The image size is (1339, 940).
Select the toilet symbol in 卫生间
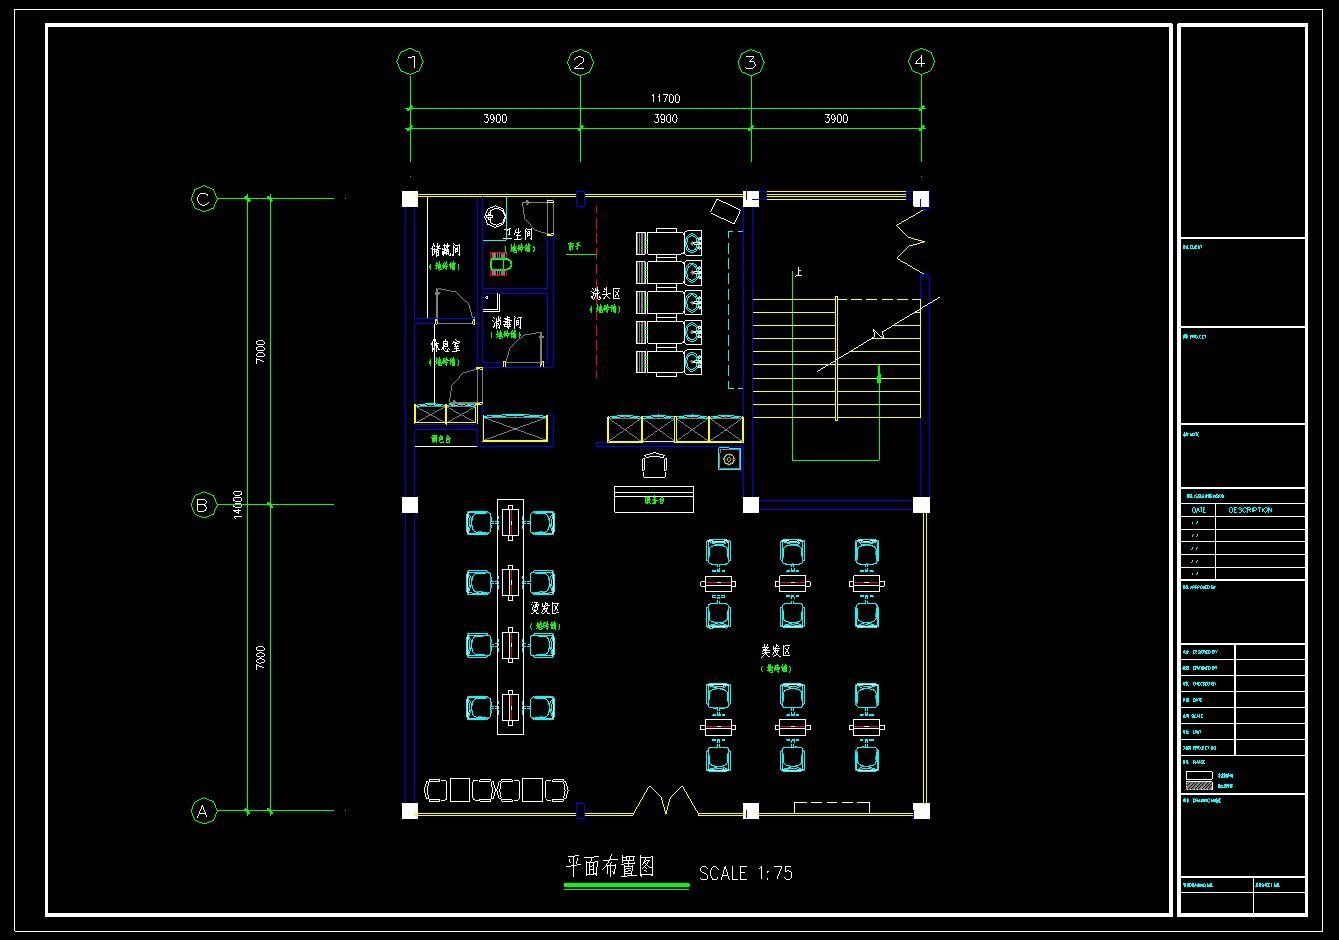click(x=499, y=264)
